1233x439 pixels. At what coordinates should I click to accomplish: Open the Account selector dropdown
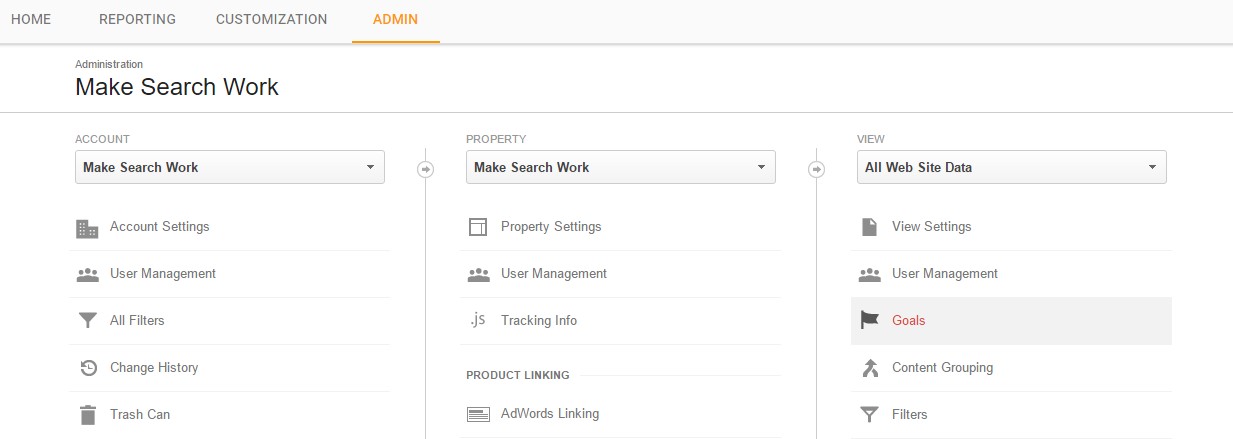click(x=230, y=167)
